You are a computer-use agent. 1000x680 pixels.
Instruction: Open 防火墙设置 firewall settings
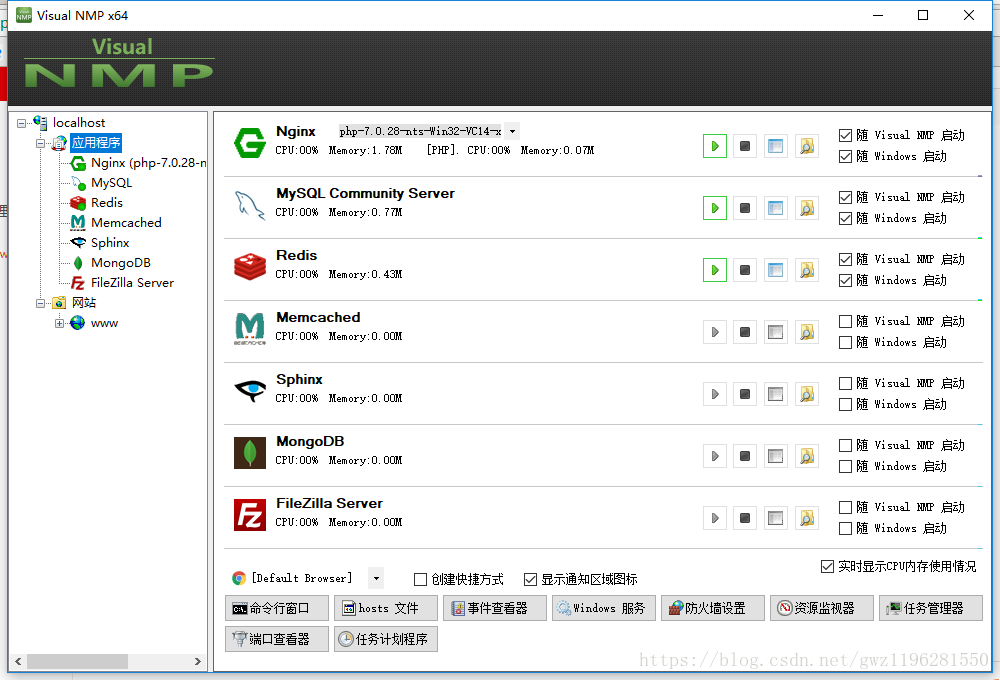click(713, 608)
